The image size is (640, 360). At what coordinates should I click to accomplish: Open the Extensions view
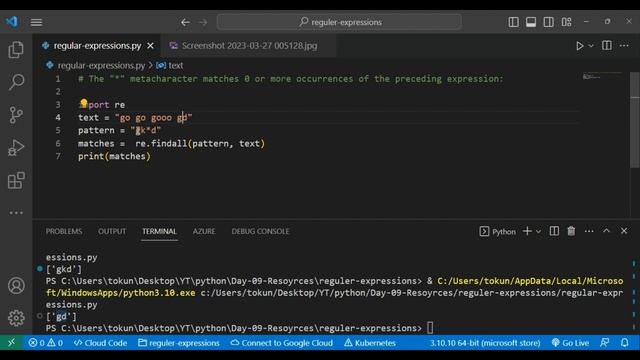coord(16,180)
